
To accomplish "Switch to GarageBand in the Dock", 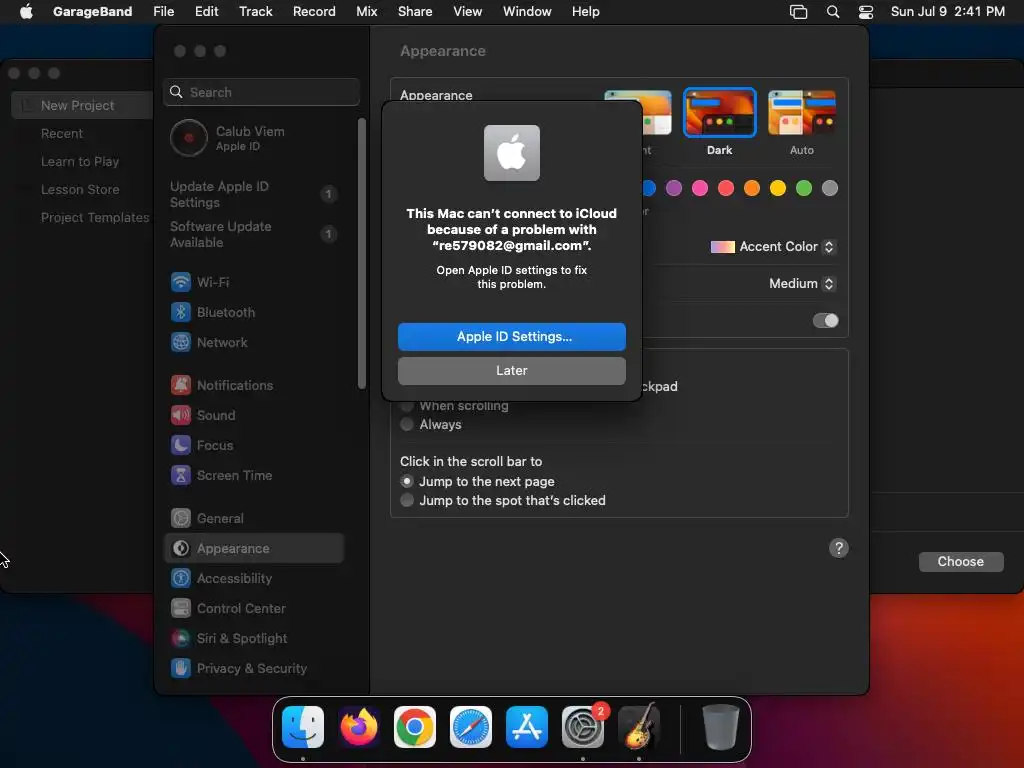I will (639, 727).
